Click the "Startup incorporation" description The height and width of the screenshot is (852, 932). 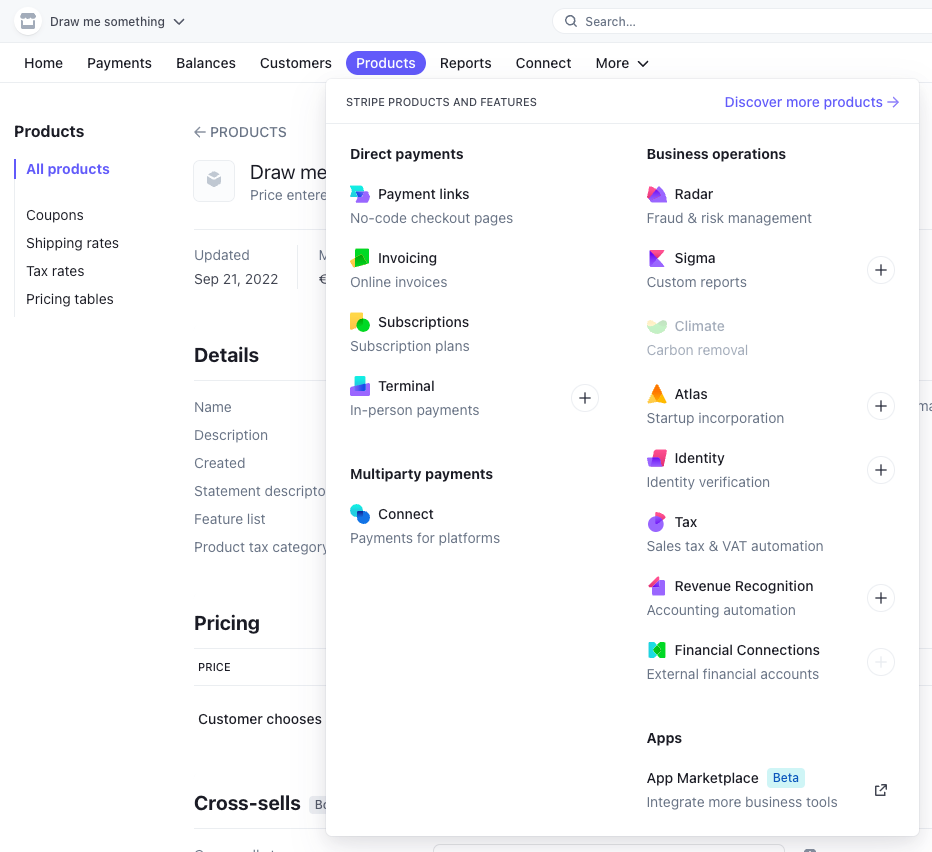(715, 418)
